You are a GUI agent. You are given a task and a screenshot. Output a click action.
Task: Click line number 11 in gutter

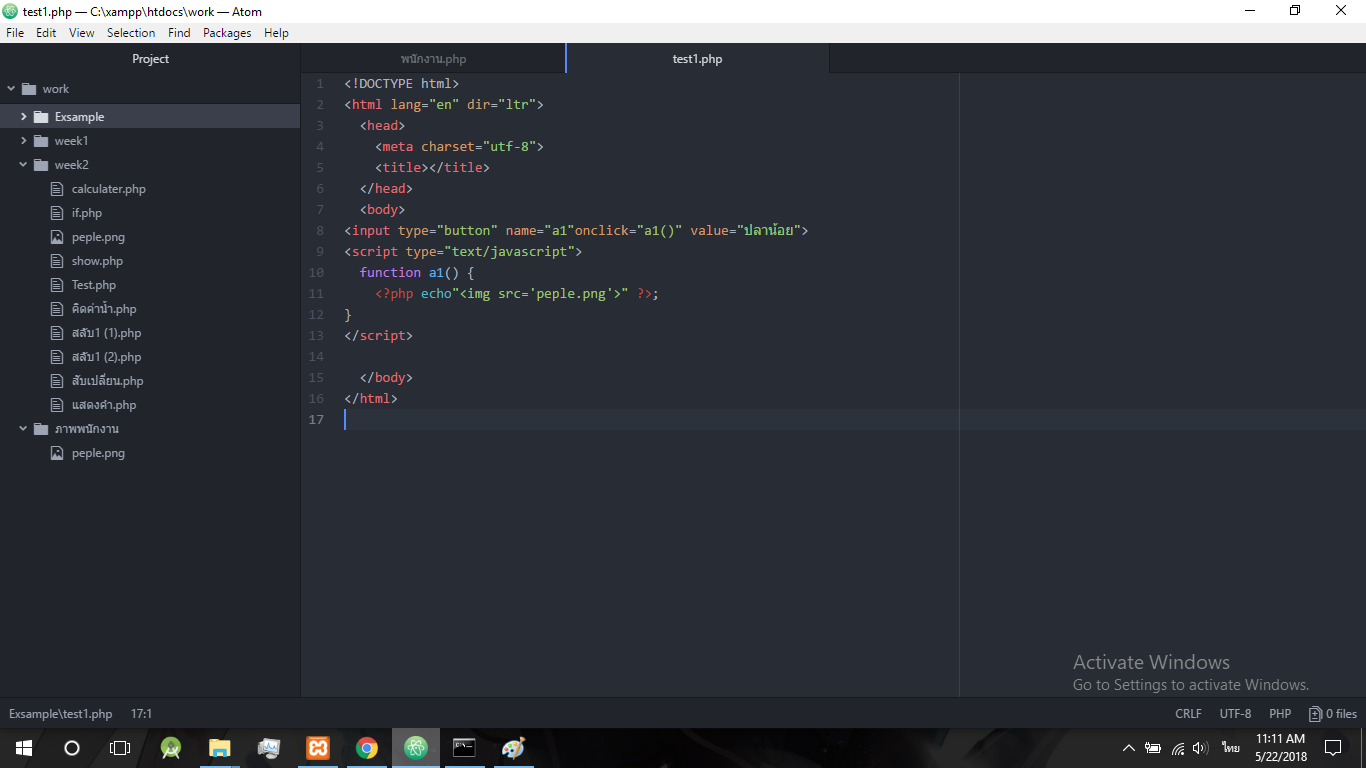tap(316, 294)
